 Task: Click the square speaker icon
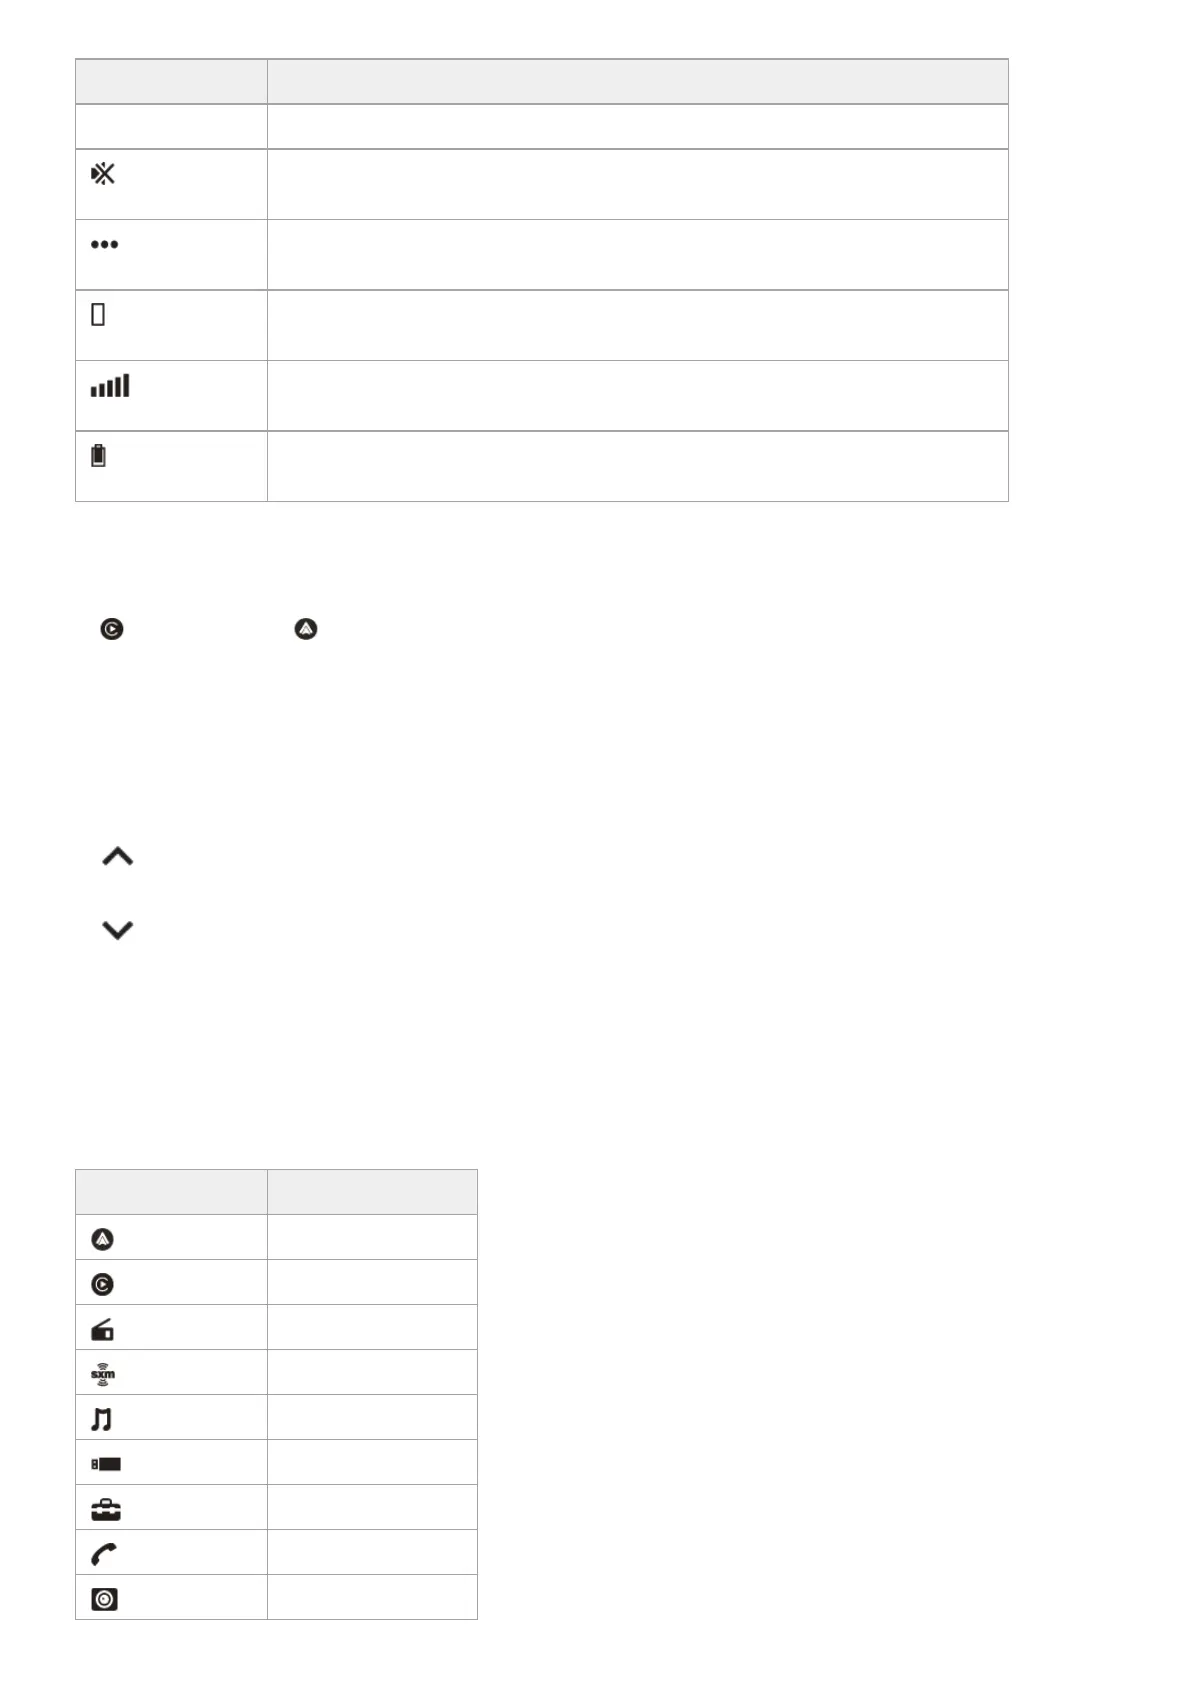coord(104,1599)
